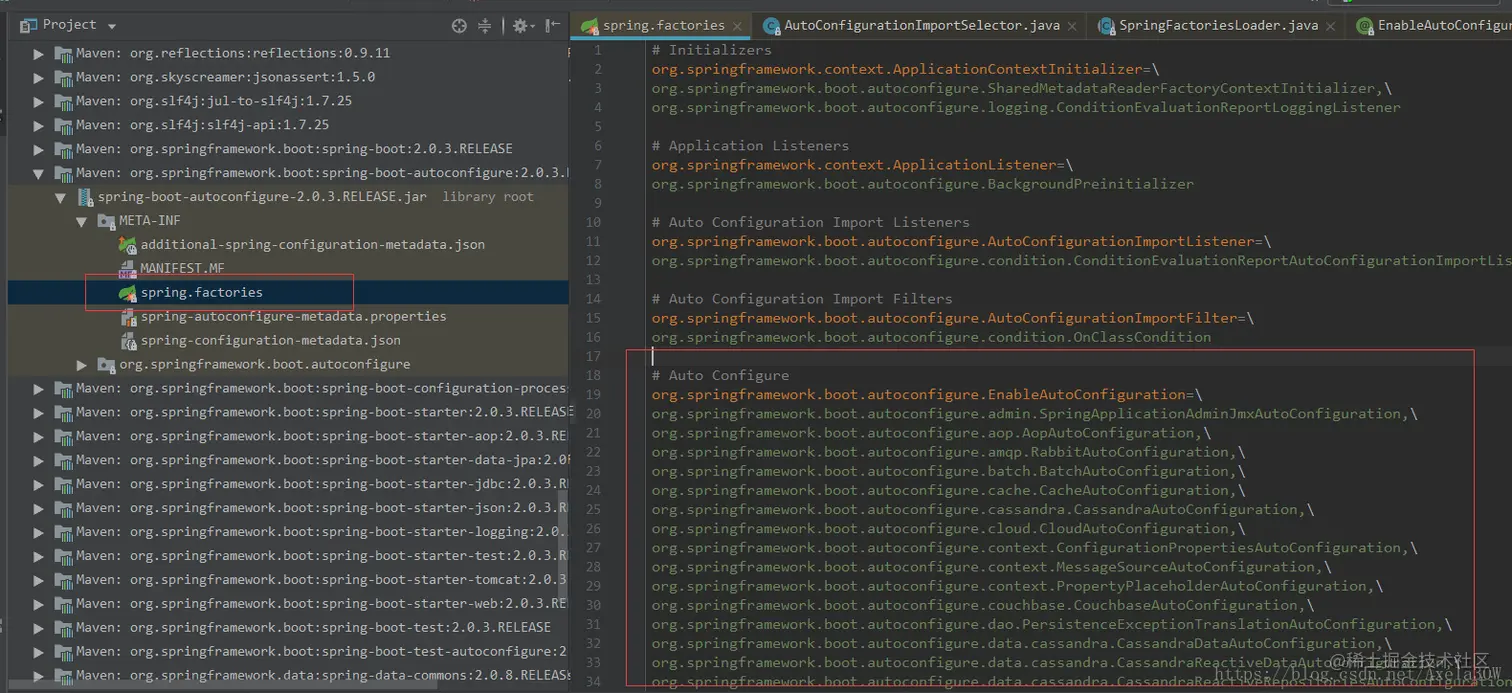This screenshot has height=693, width=1512.
Task: Expand Maven: org.skyscreamer:jsonassert:1.5.0 node
Action: click(39, 77)
